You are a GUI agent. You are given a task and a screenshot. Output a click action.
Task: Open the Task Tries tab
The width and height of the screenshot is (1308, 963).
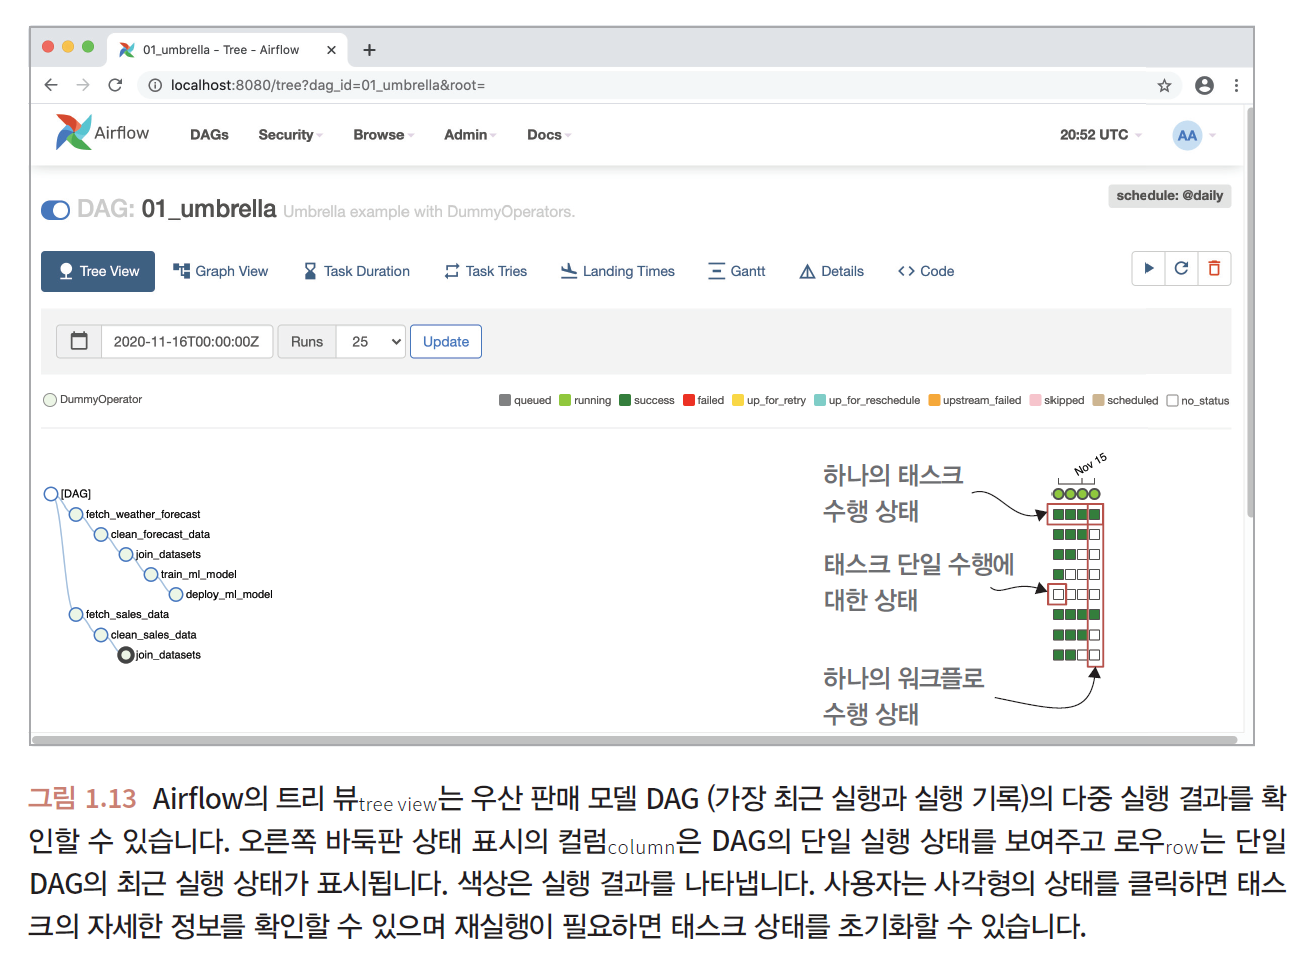pyautogui.click(x=485, y=271)
